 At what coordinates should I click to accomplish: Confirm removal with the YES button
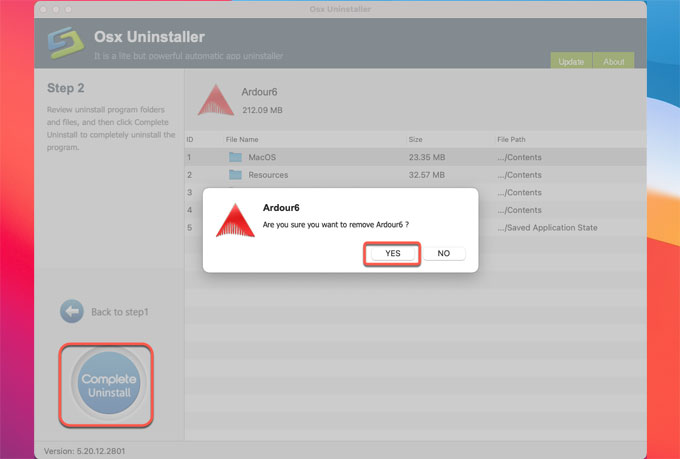392,253
